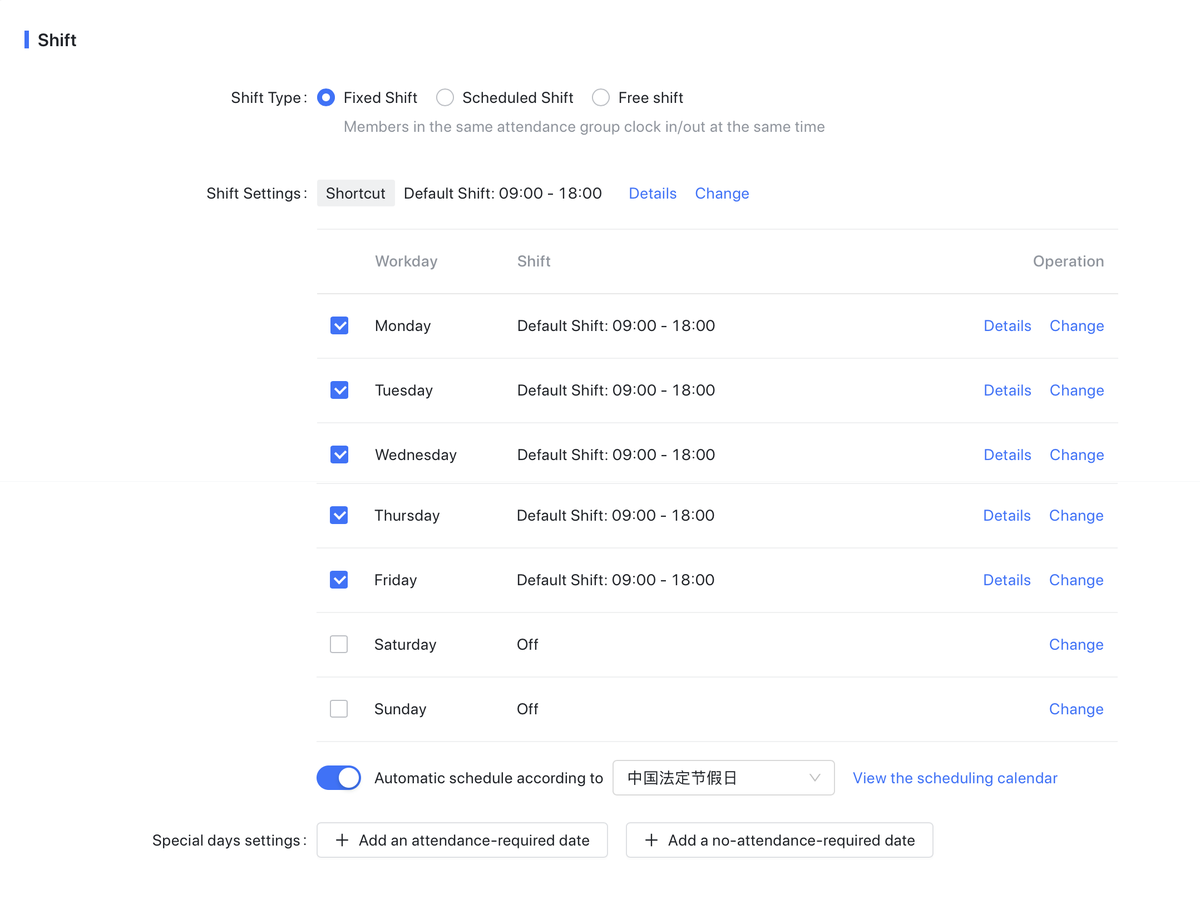Screen dimensions: 1200x914
Task: Click the Shortcut tag in Shift Settings
Action: [x=355, y=194]
